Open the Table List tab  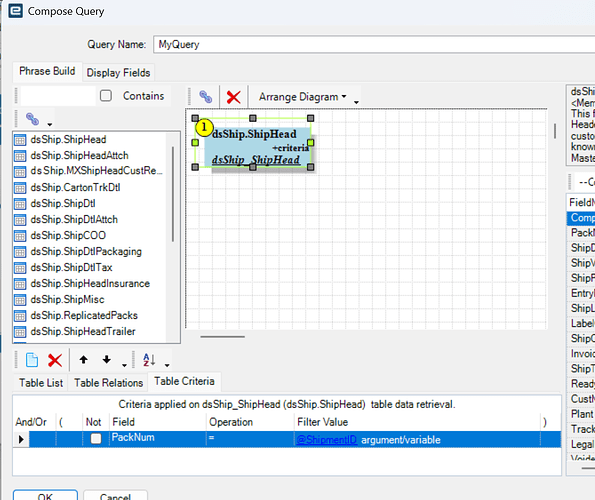[x=41, y=383]
